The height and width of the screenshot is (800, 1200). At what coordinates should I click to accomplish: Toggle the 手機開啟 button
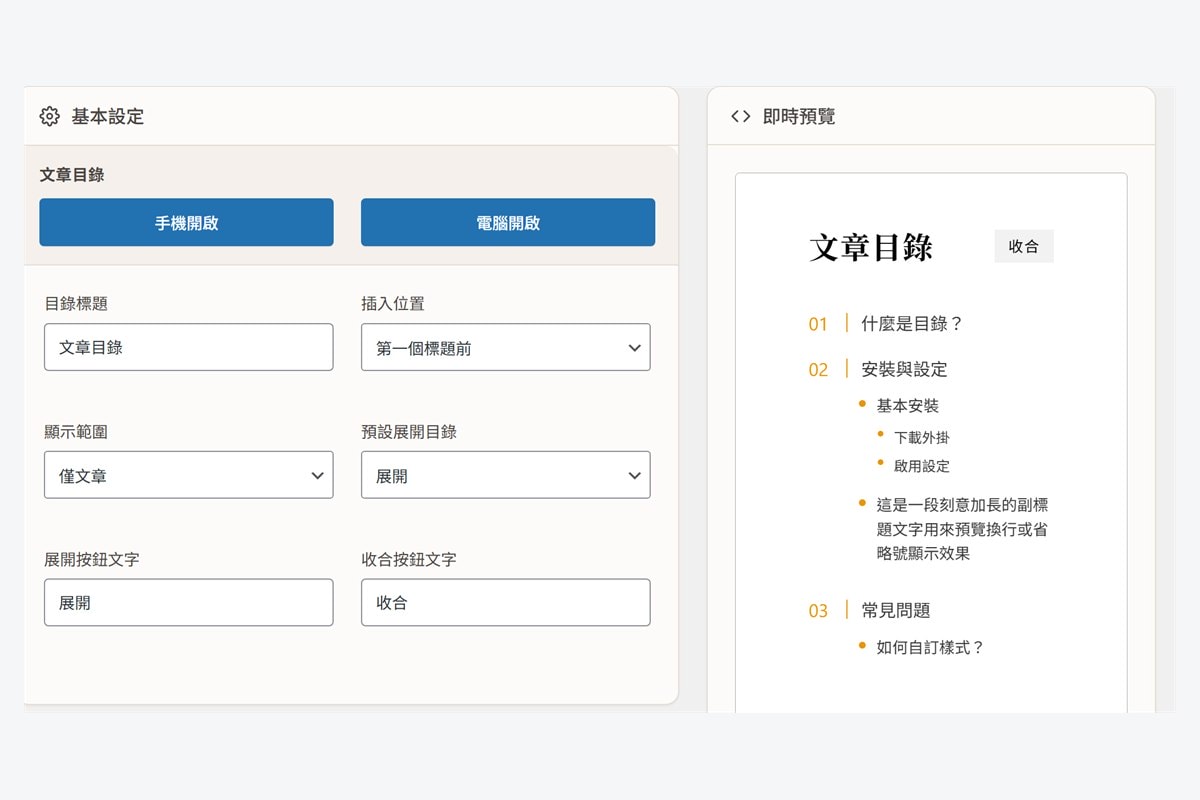[x=187, y=222]
